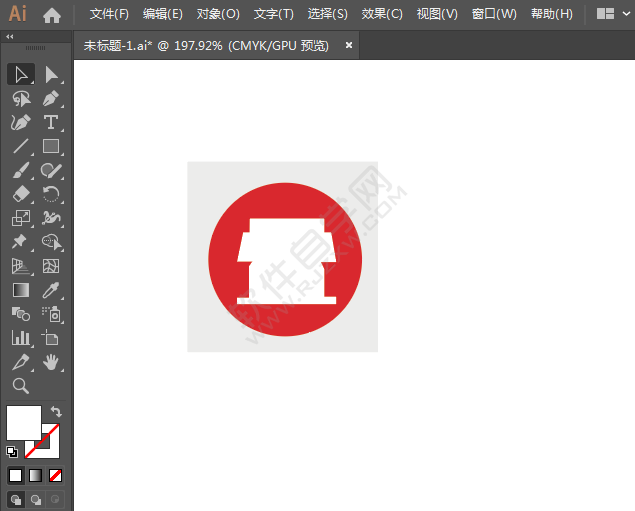635x511 pixels.
Task: Set paint mode to None
Action: (55, 475)
